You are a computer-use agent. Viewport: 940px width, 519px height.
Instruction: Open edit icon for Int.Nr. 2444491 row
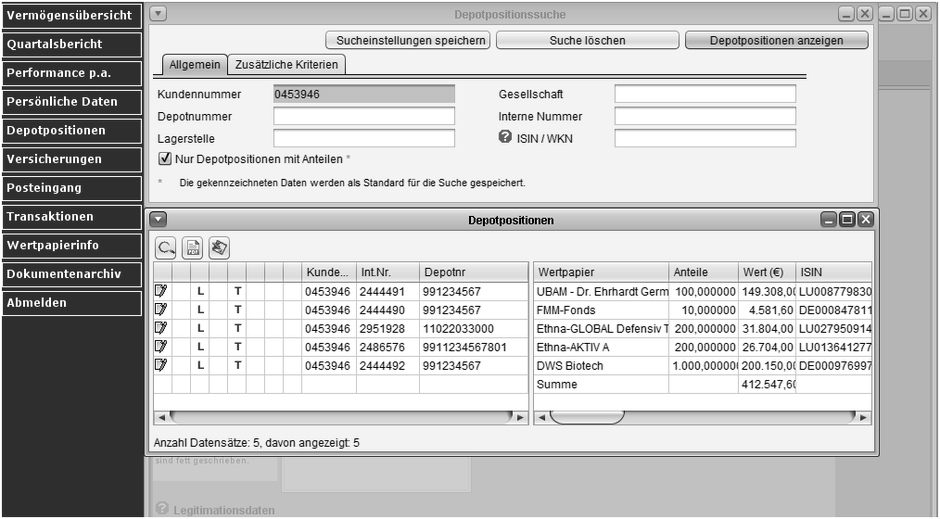pos(160,291)
